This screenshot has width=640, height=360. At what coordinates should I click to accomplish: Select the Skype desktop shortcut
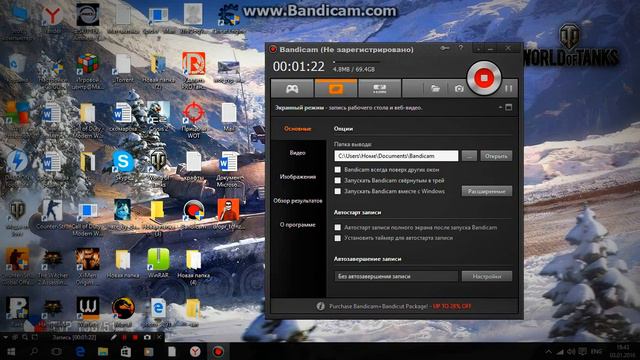tap(123, 166)
